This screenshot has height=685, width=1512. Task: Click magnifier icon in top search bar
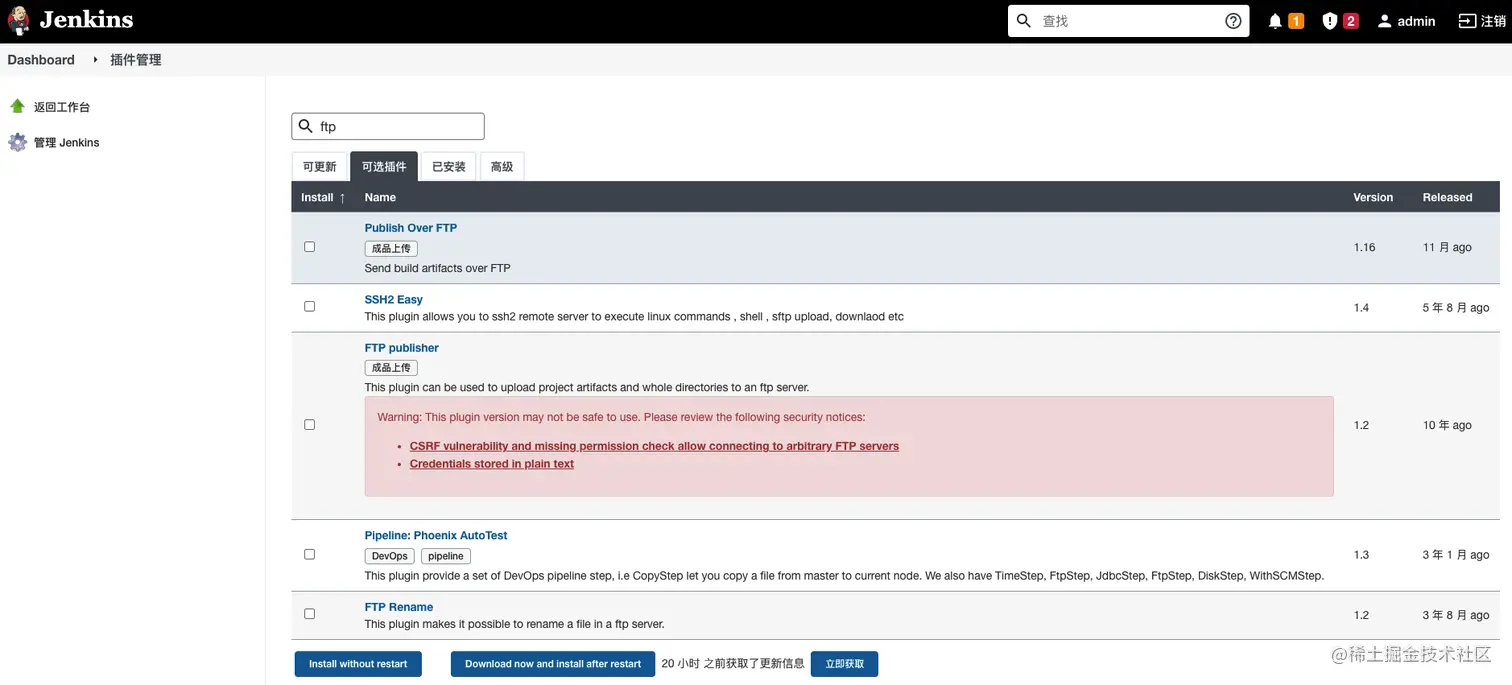tap(1024, 21)
